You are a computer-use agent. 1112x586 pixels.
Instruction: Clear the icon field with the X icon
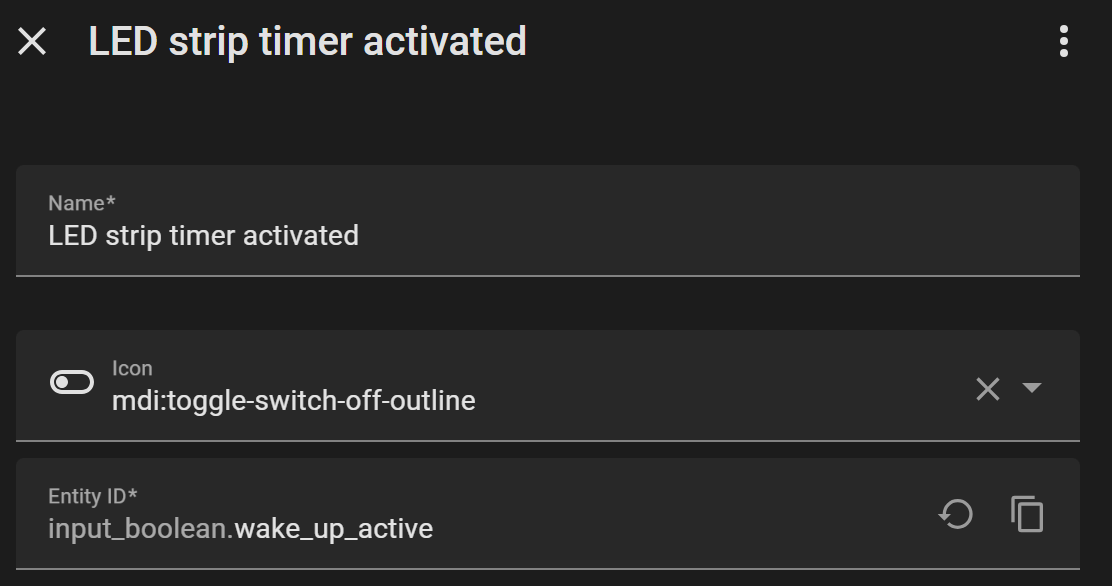tap(988, 388)
